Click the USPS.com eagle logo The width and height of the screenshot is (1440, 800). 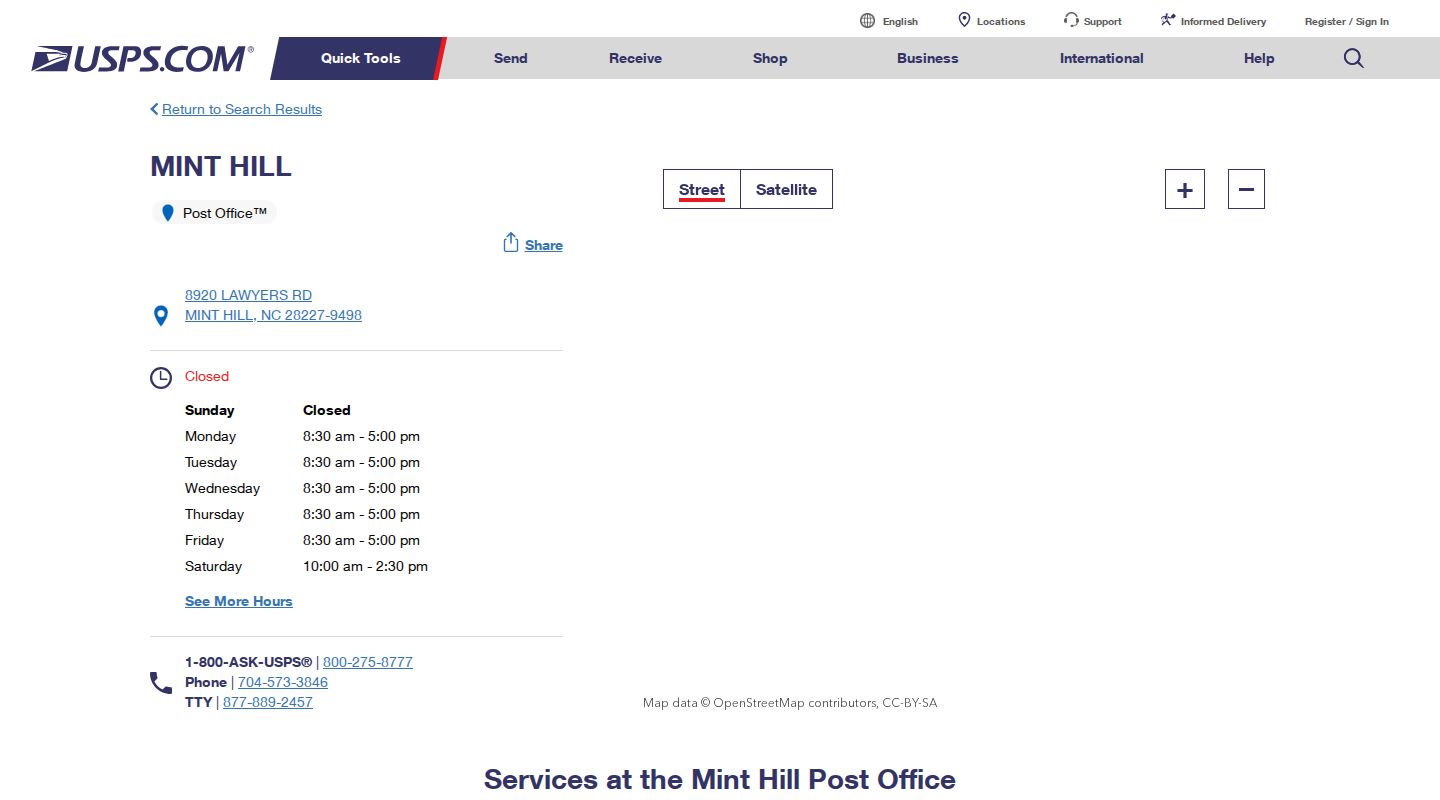(x=142, y=59)
